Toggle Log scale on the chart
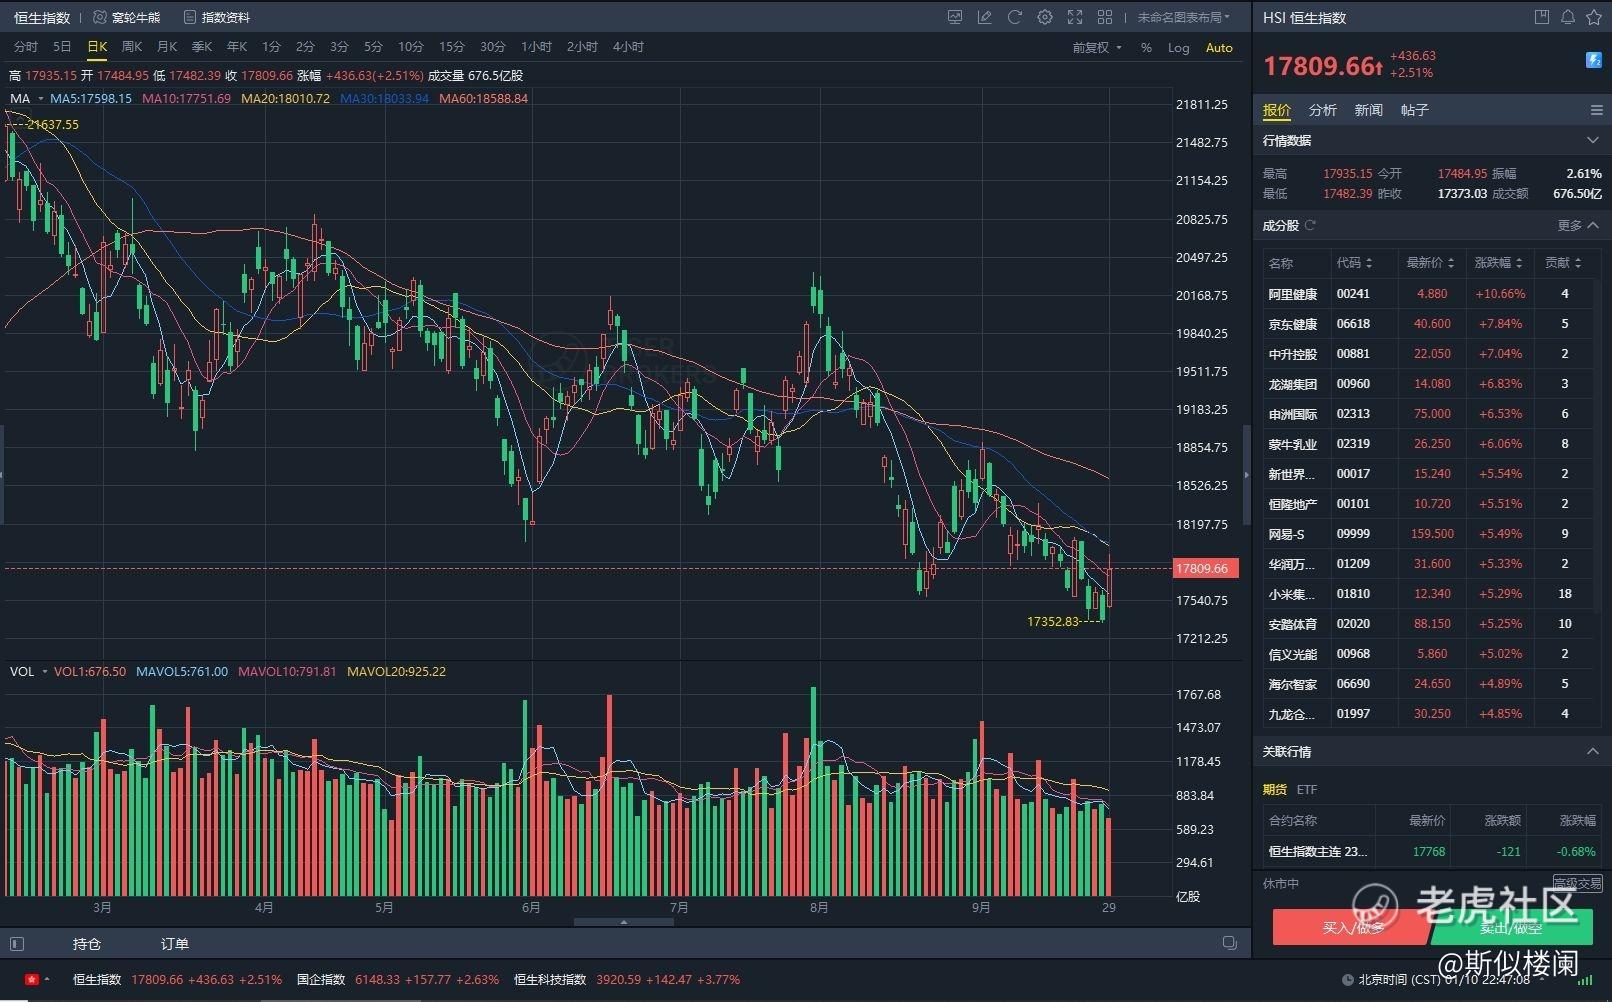 1178,47
